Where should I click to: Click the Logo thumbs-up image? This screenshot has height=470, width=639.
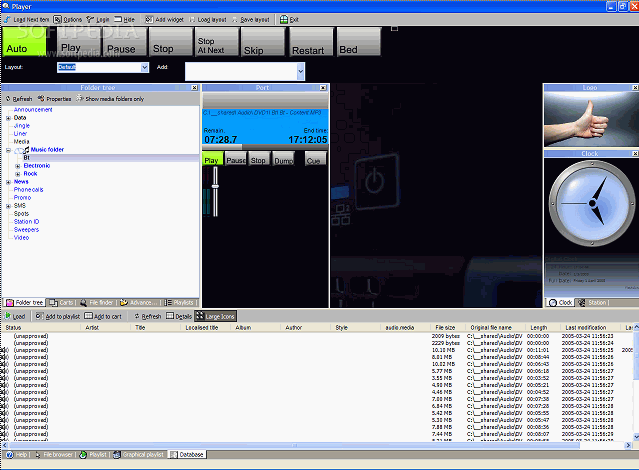pyautogui.click(x=591, y=119)
